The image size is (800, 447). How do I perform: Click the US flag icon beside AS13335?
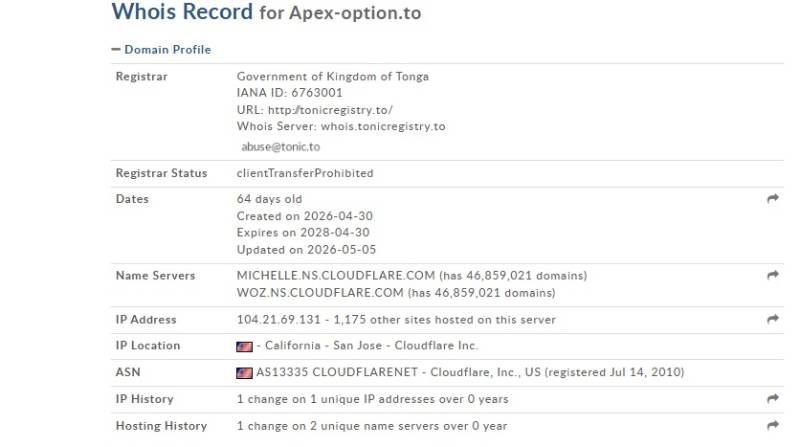tap(244, 373)
